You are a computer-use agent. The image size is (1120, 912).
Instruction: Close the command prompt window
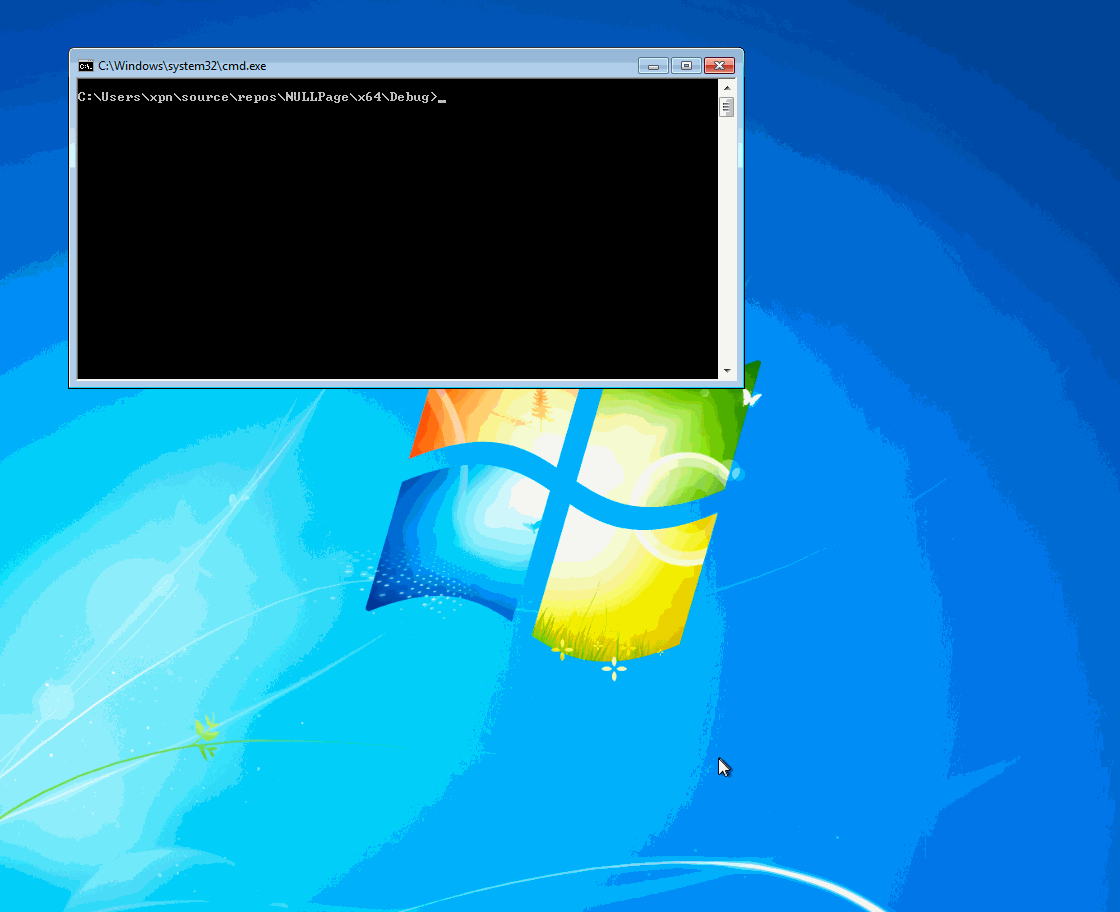pos(719,66)
